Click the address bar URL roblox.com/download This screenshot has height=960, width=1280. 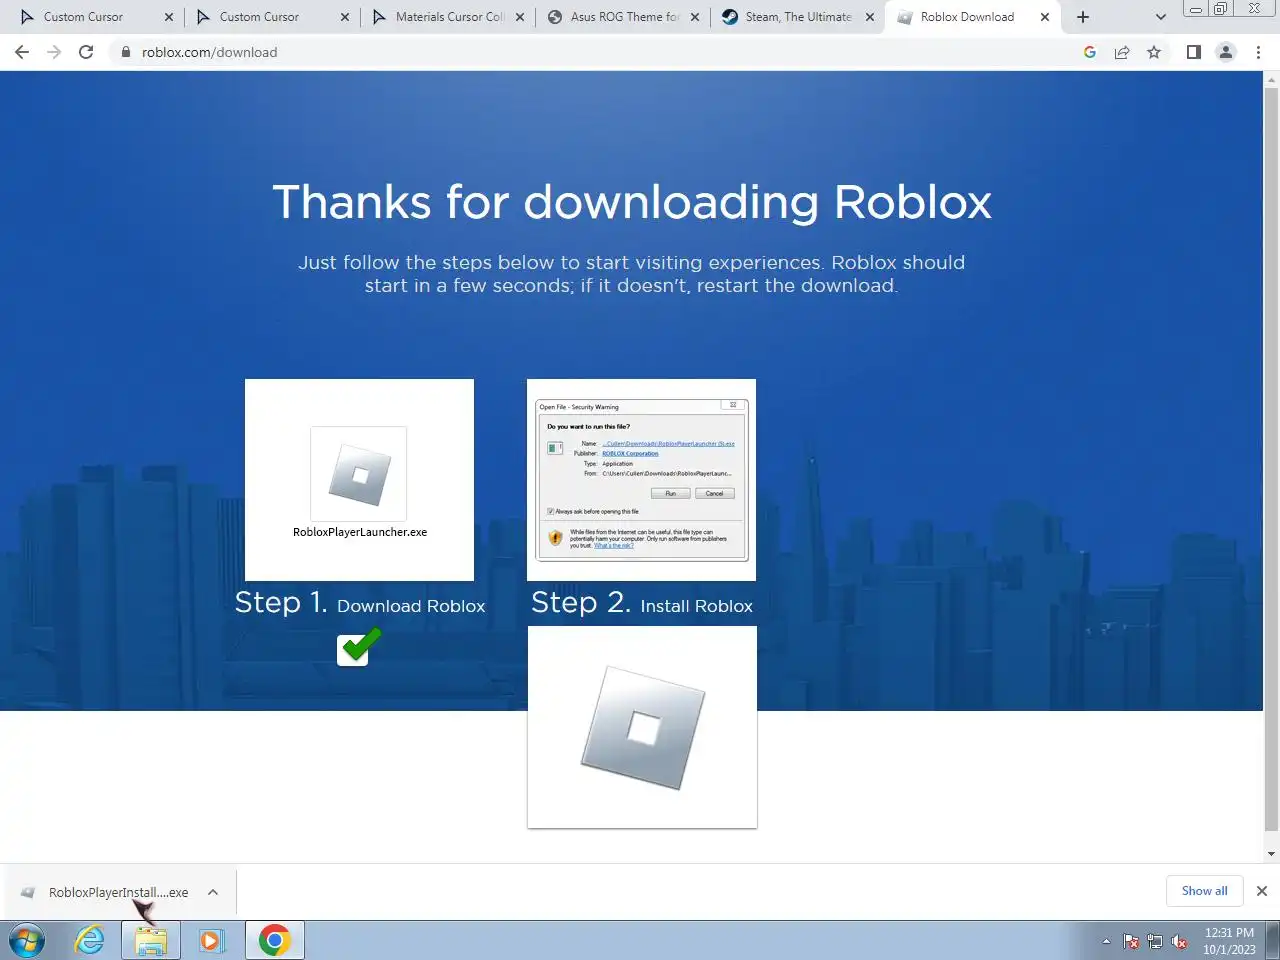coord(210,52)
